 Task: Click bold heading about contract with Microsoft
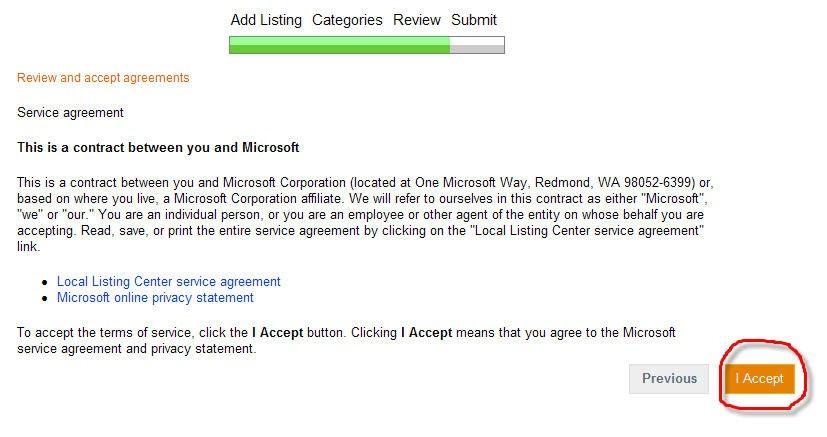(x=158, y=148)
